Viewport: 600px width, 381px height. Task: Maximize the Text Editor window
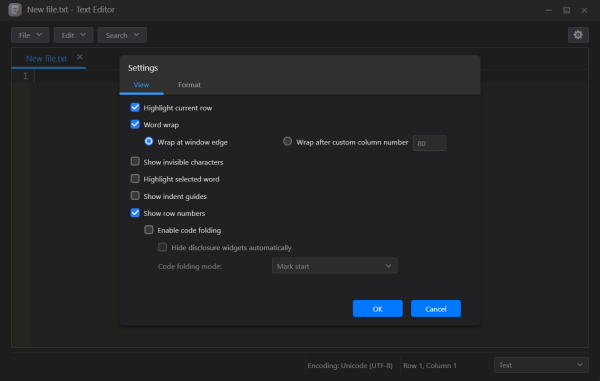[x=566, y=10]
